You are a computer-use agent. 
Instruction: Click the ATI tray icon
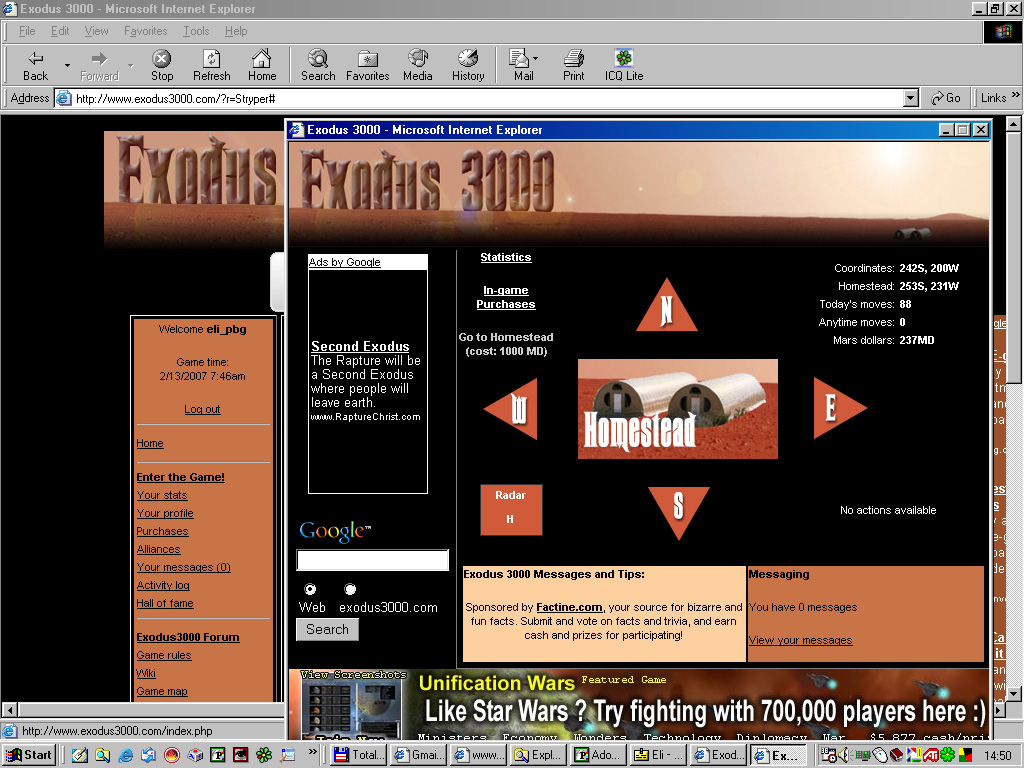(931, 755)
